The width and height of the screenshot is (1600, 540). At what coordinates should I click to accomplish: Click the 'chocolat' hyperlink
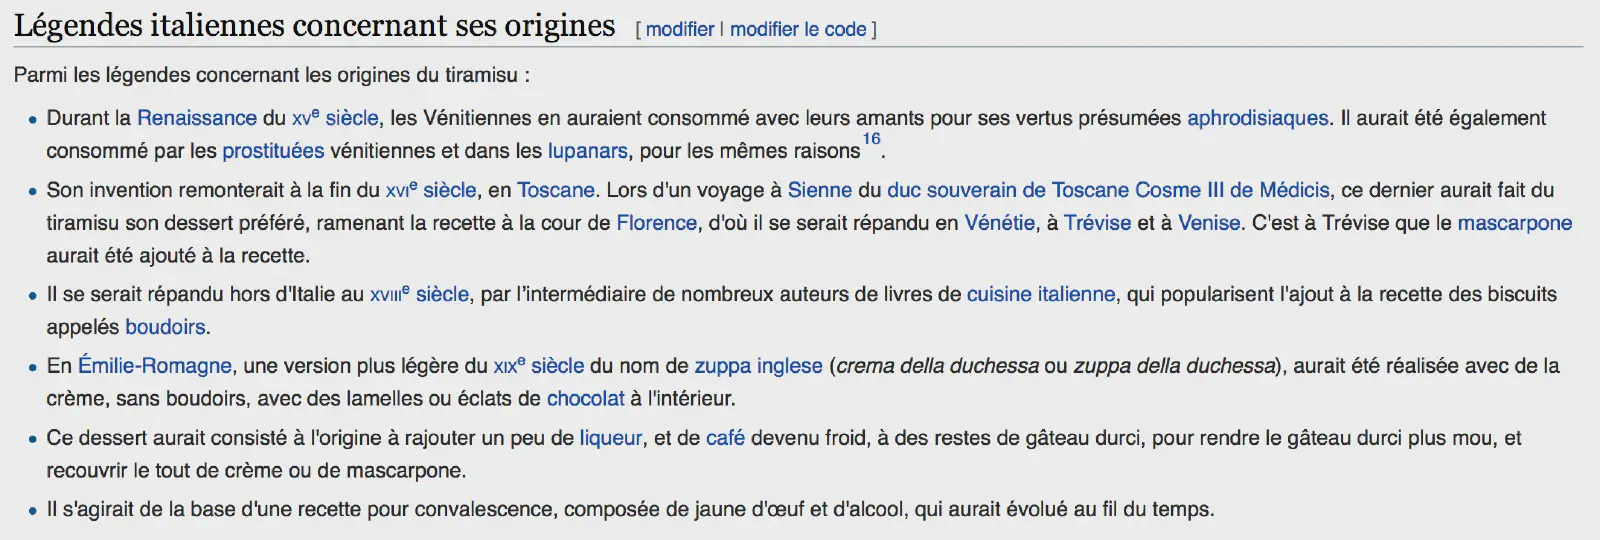pyautogui.click(x=585, y=399)
